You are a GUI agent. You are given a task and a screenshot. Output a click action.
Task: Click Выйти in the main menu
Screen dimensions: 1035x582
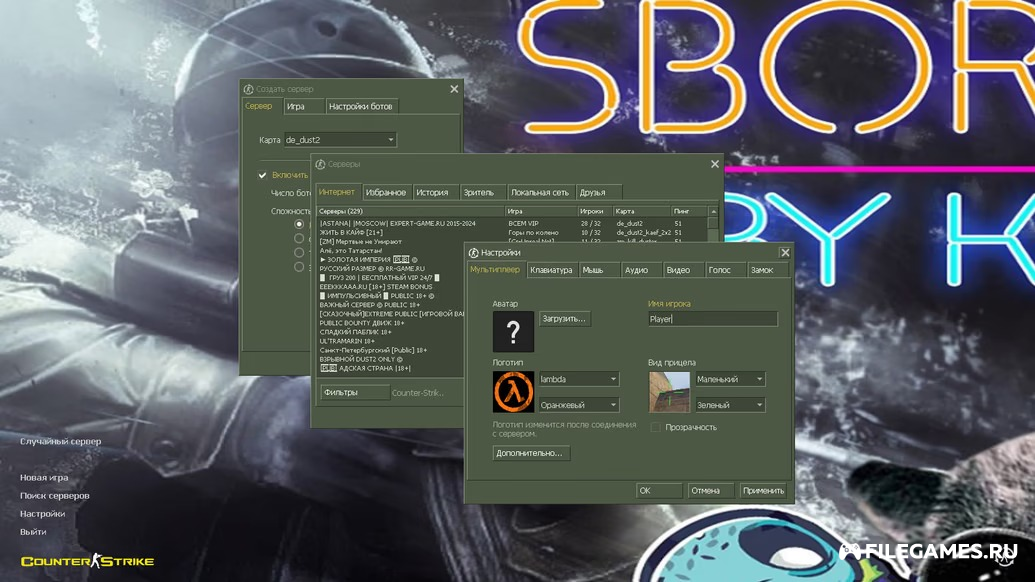pyautogui.click(x=33, y=532)
